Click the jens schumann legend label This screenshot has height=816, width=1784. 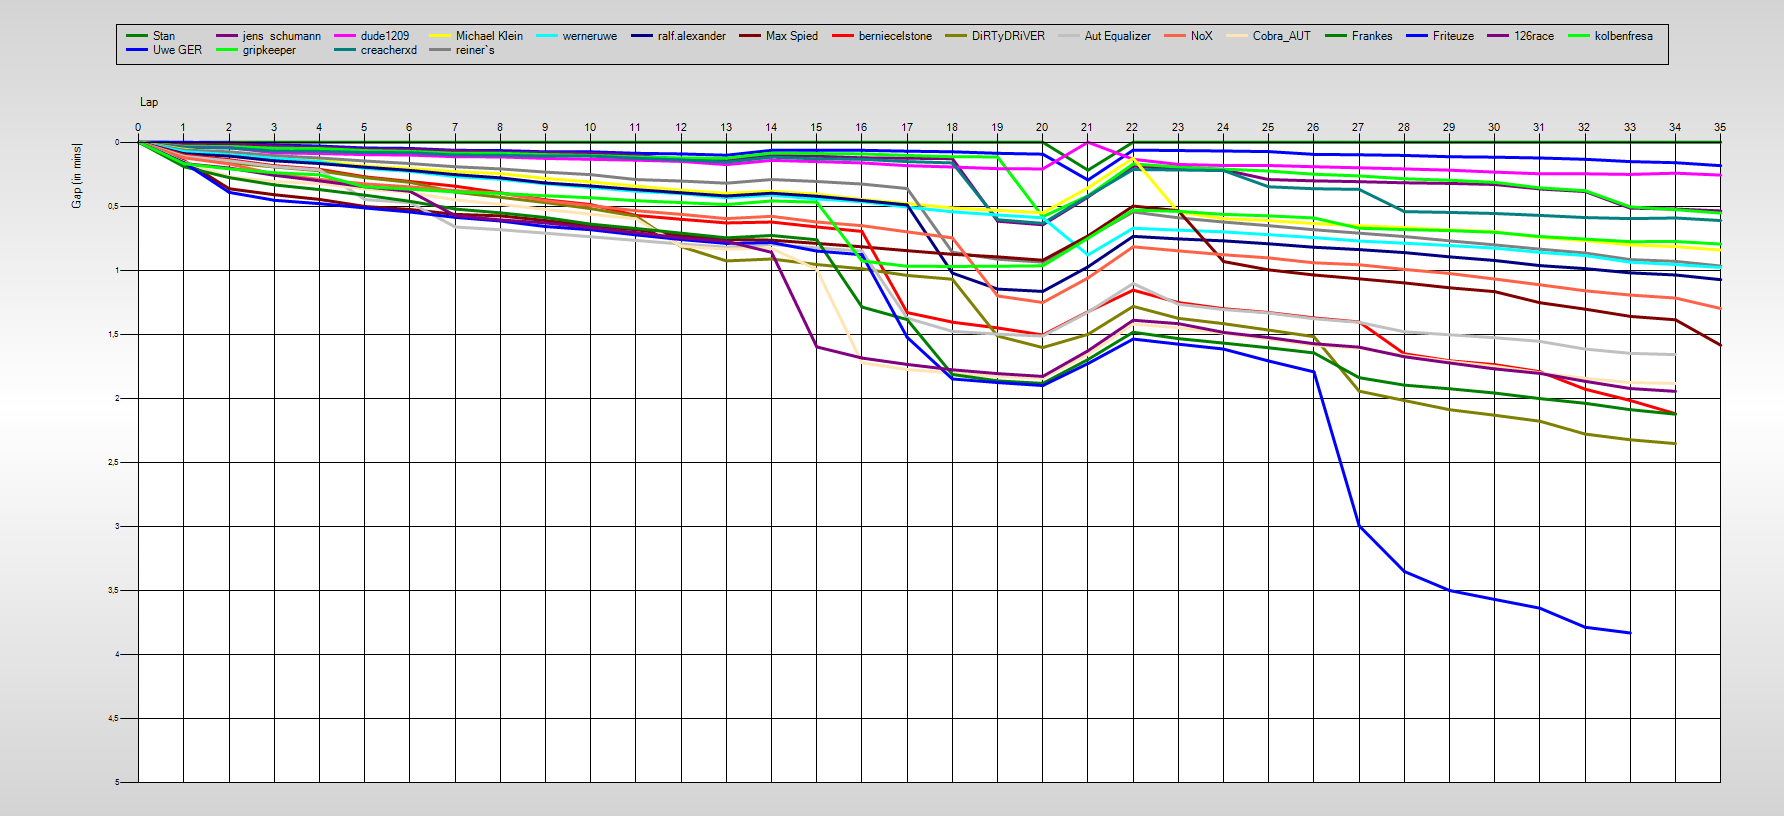pyautogui.click(x=281, y=36)
